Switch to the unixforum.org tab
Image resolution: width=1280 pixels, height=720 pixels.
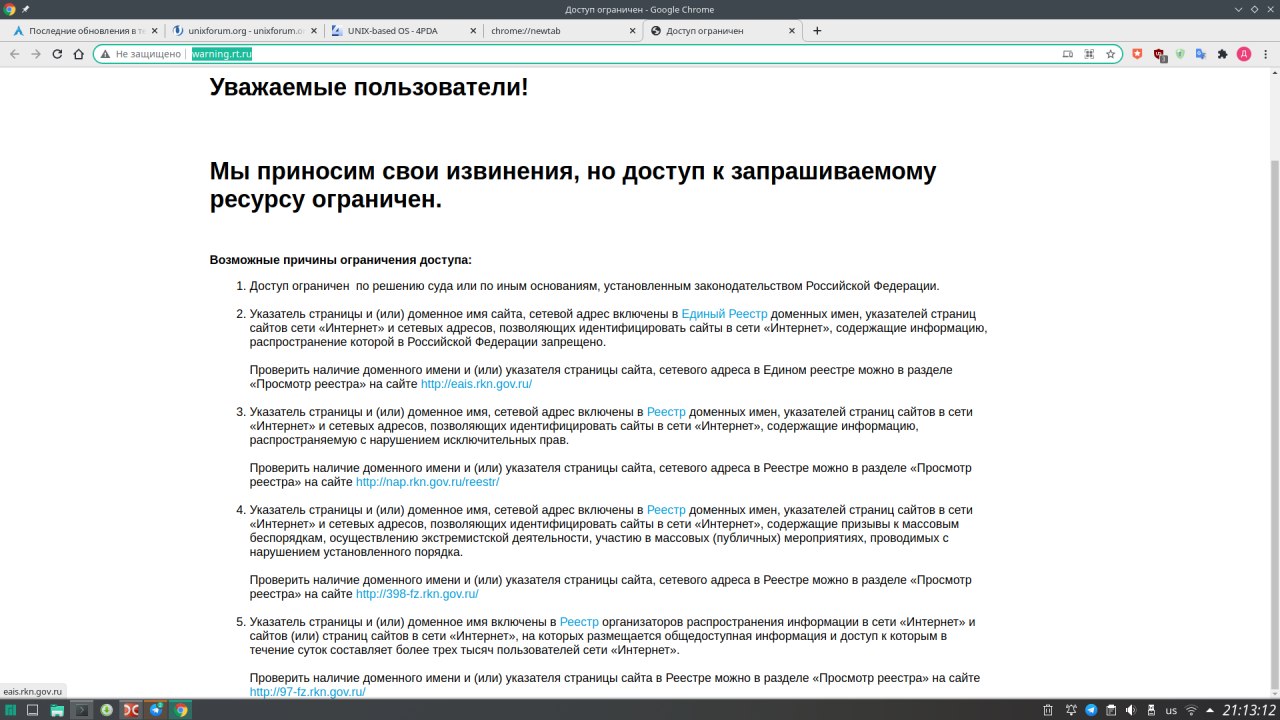244,30
